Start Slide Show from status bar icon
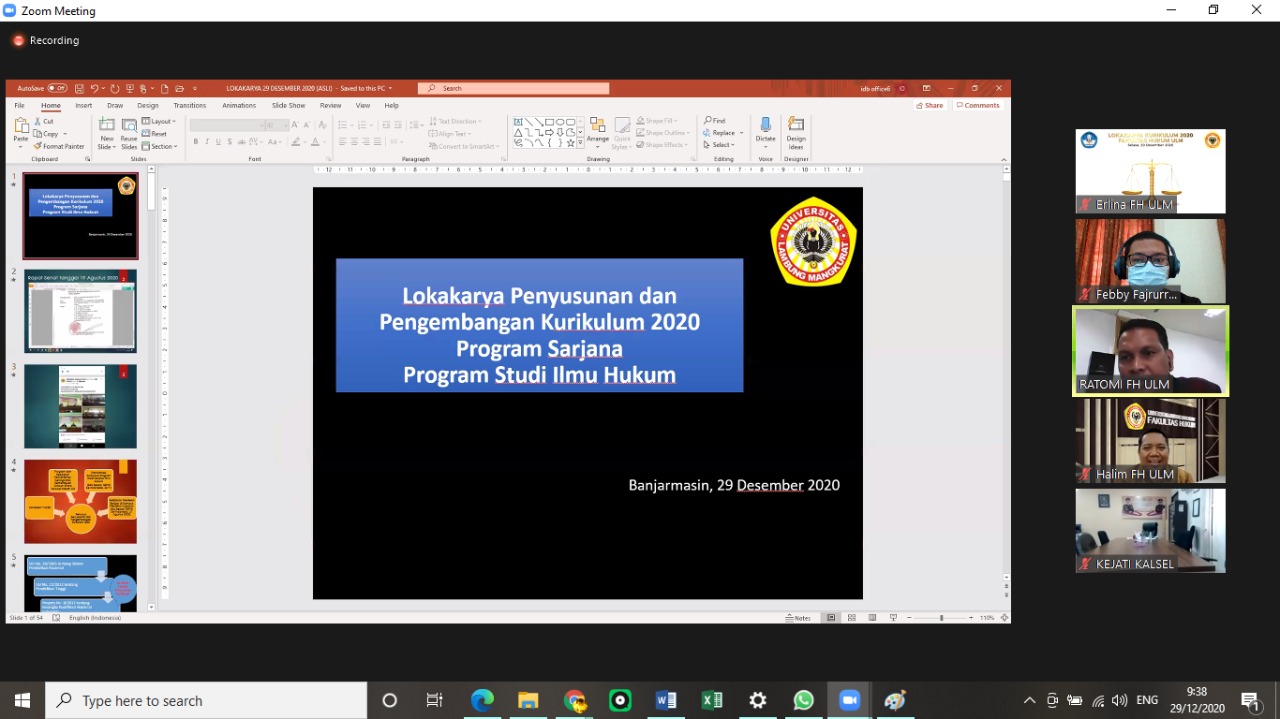The width and height of the screenshot is (1280, 719). pyautogui.click(x=893, y=618)
